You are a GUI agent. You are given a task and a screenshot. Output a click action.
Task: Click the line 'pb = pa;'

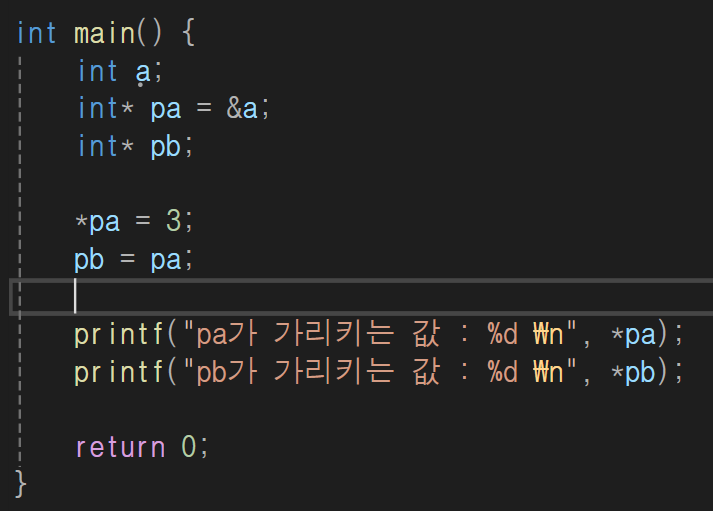click(134, 260)
